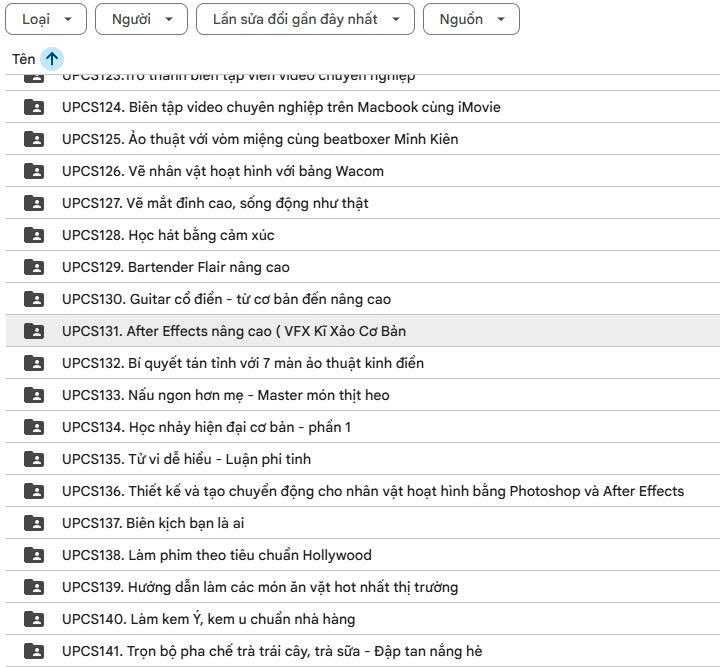Screen dimensions: 720x667
Task: Click shared folder icon for UPCS127
Action: (x=34, y=203)
